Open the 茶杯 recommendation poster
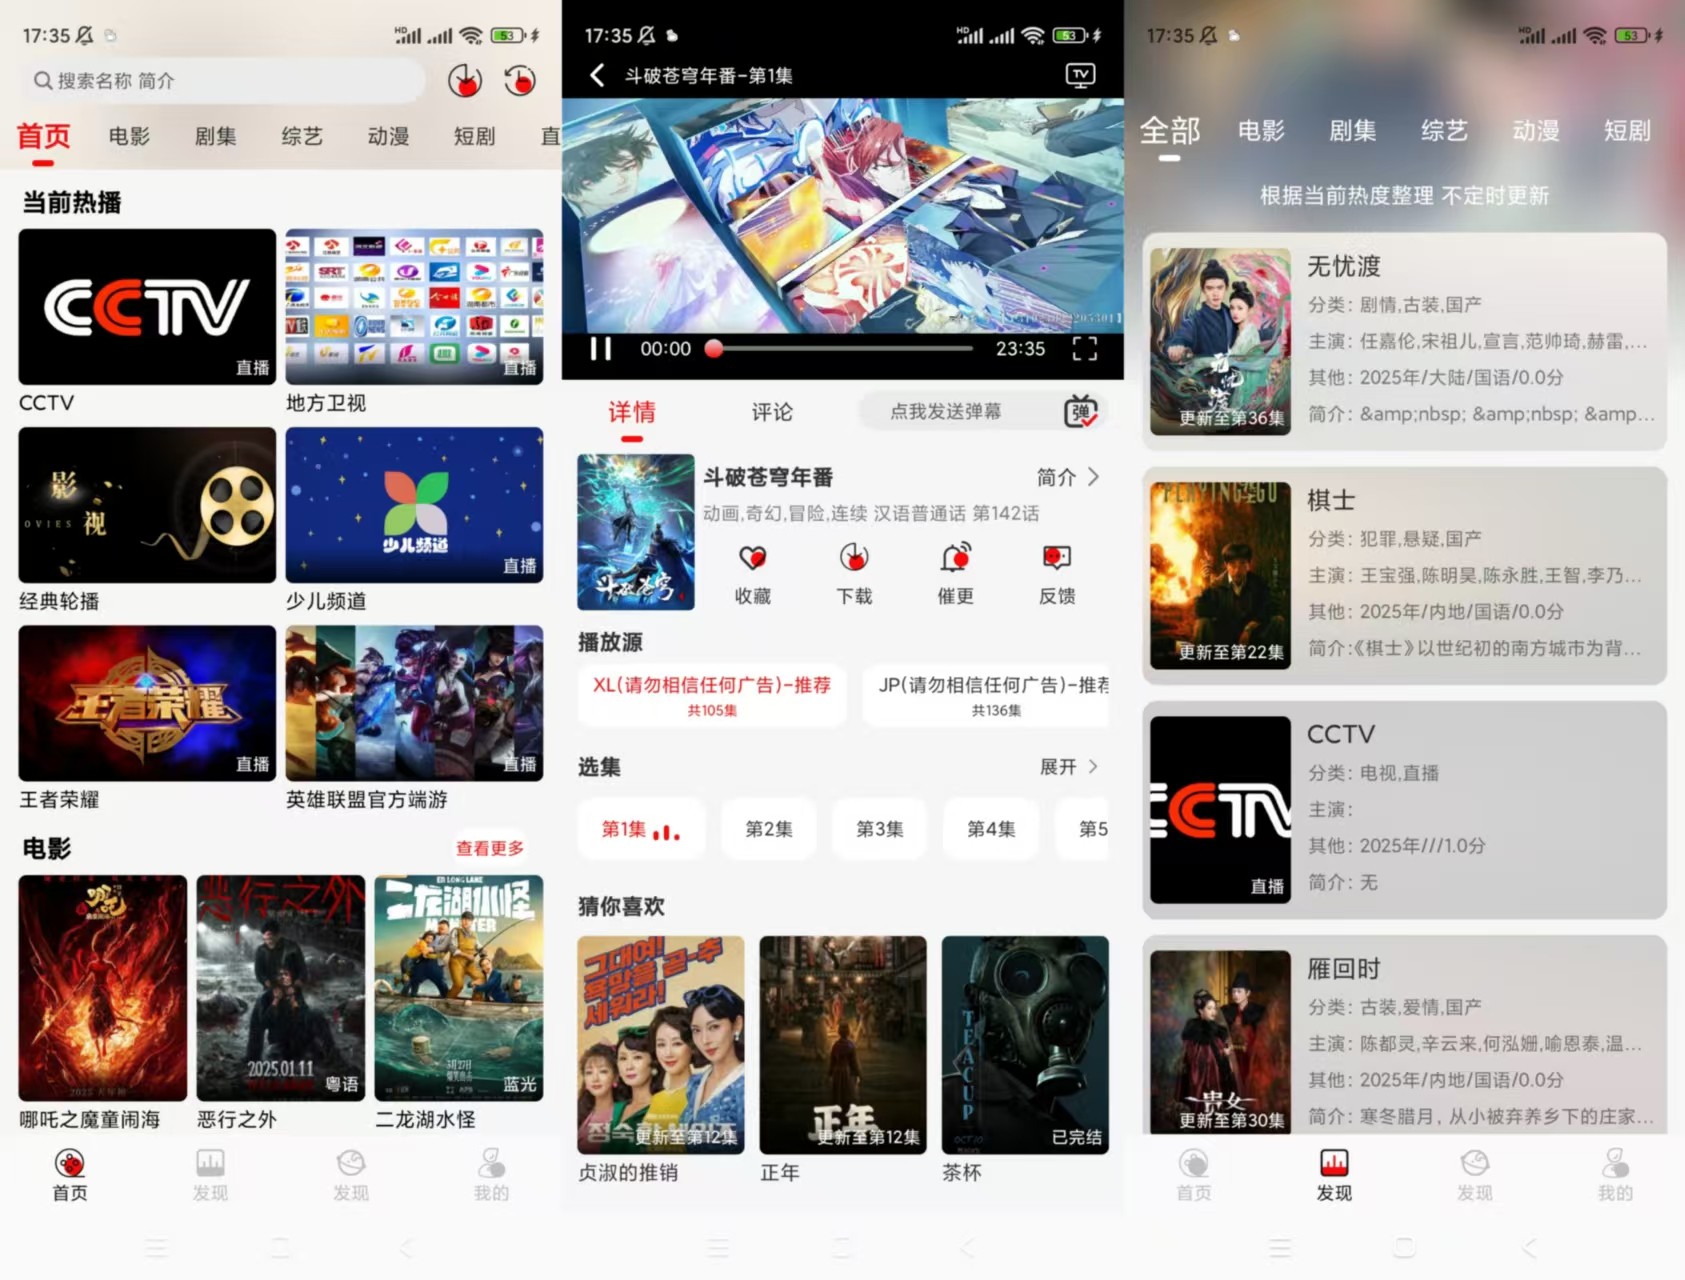The width and height of the screenshot is (1685, 1280). tap(1025, 1045)
